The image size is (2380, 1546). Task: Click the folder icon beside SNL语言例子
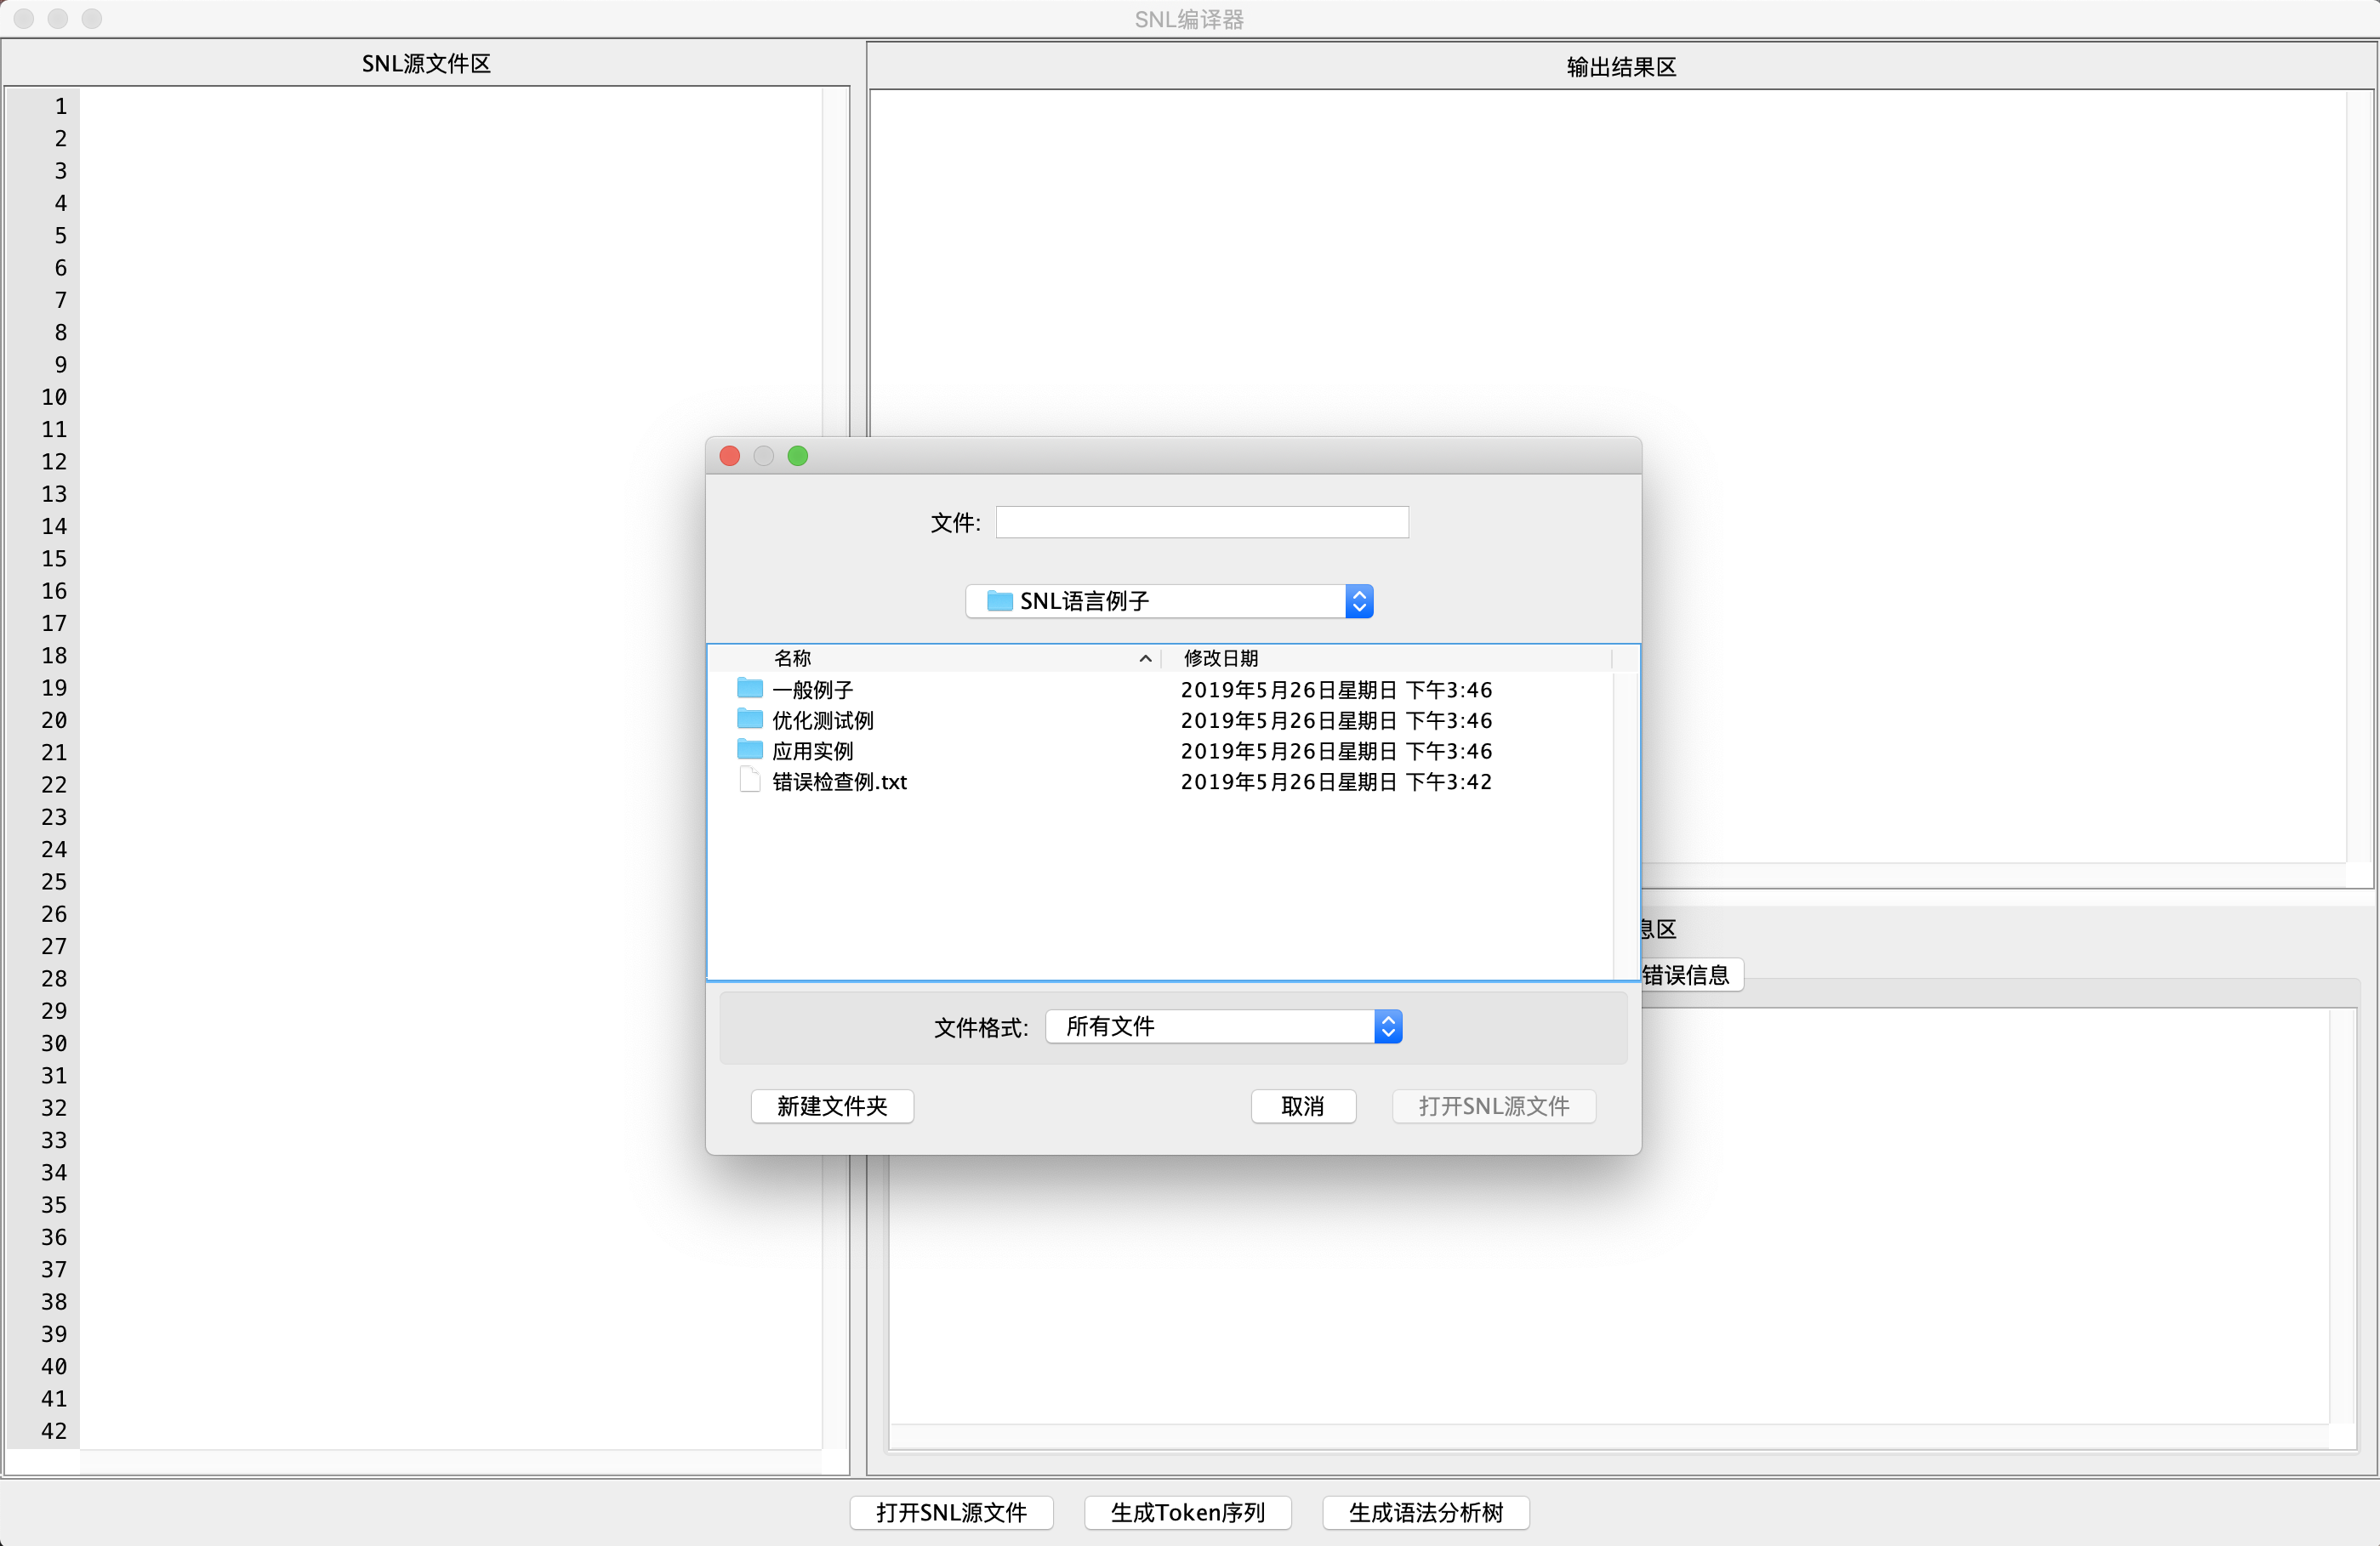[999, 601]
